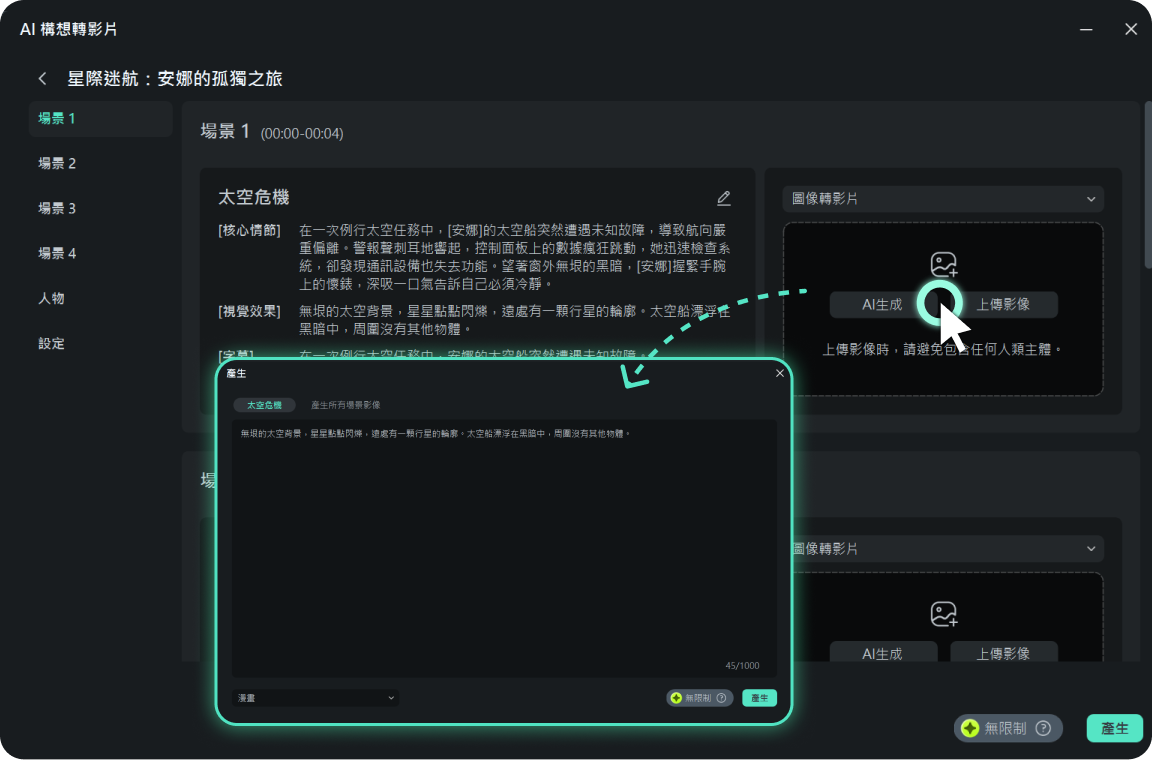Image resolution: width=1152 pixels, height=760 pixels.
Task: Open the second scene's 圖像轉影片 dropdown
Action: click(x=946, y=549)
